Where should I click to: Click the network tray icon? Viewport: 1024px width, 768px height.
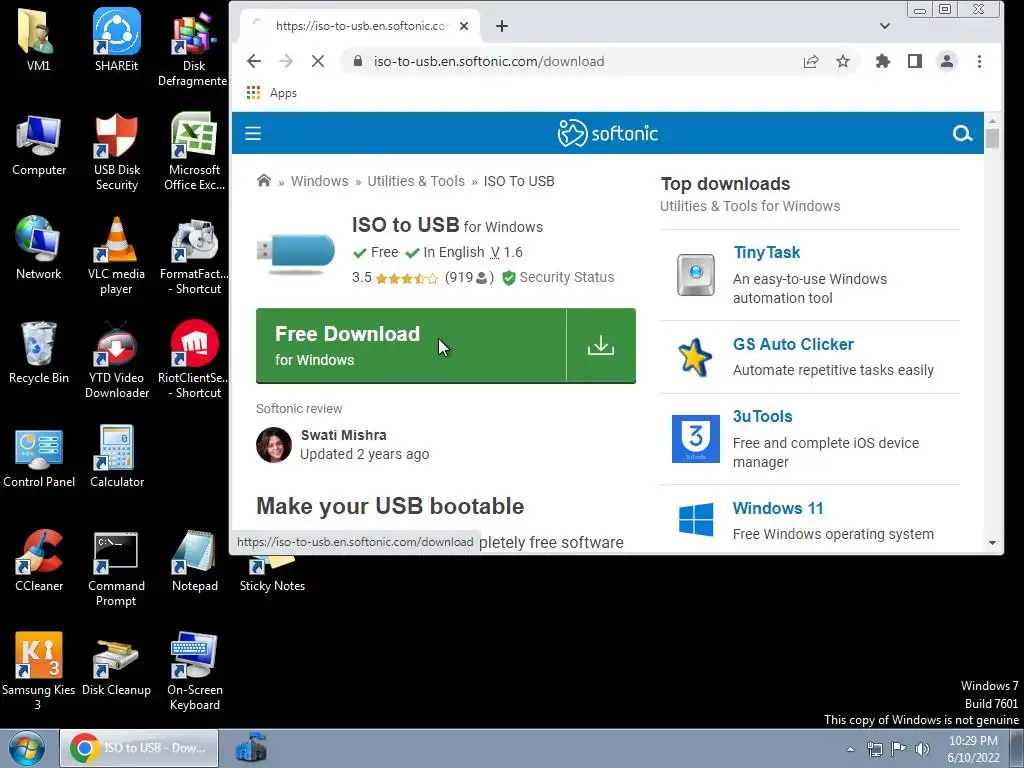pos(874,749)
